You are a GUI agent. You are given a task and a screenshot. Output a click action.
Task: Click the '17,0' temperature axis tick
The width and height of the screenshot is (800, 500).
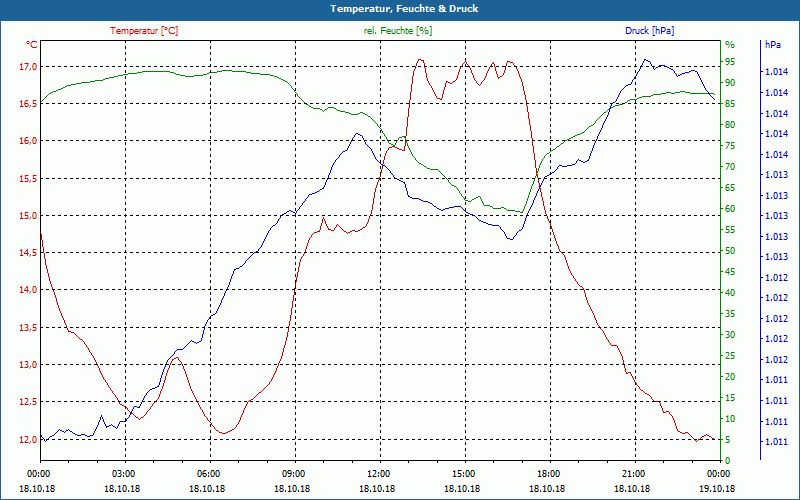point(29,67)
